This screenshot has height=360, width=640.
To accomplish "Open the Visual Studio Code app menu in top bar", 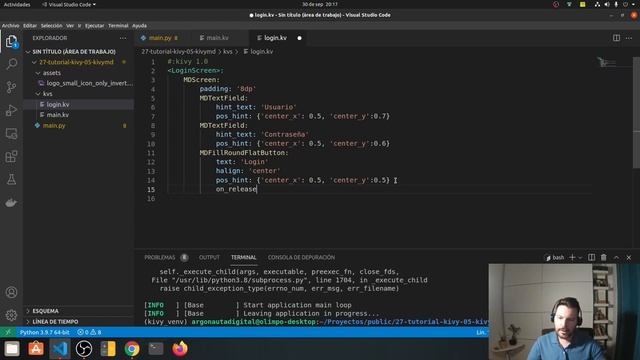I will click(69, 4).
